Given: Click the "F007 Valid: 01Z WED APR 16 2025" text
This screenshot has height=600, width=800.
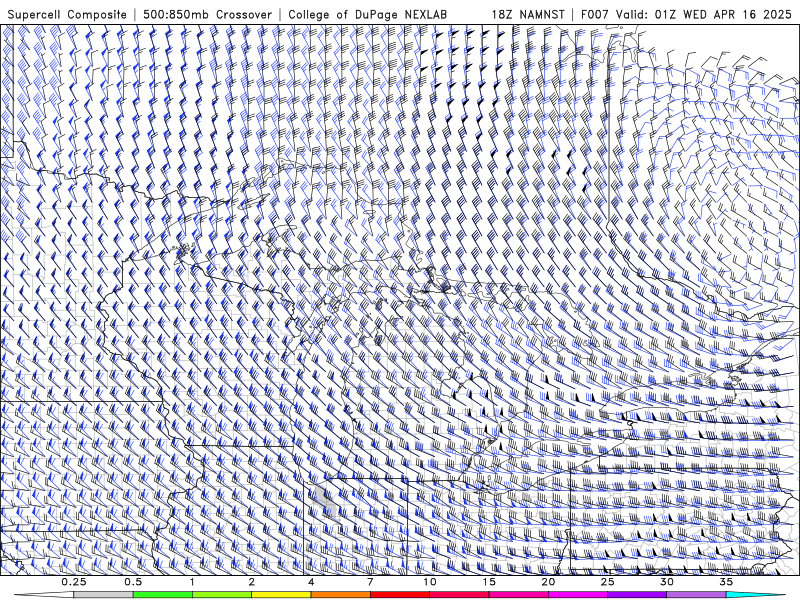Looking at the screenshot, I should 686,14.
